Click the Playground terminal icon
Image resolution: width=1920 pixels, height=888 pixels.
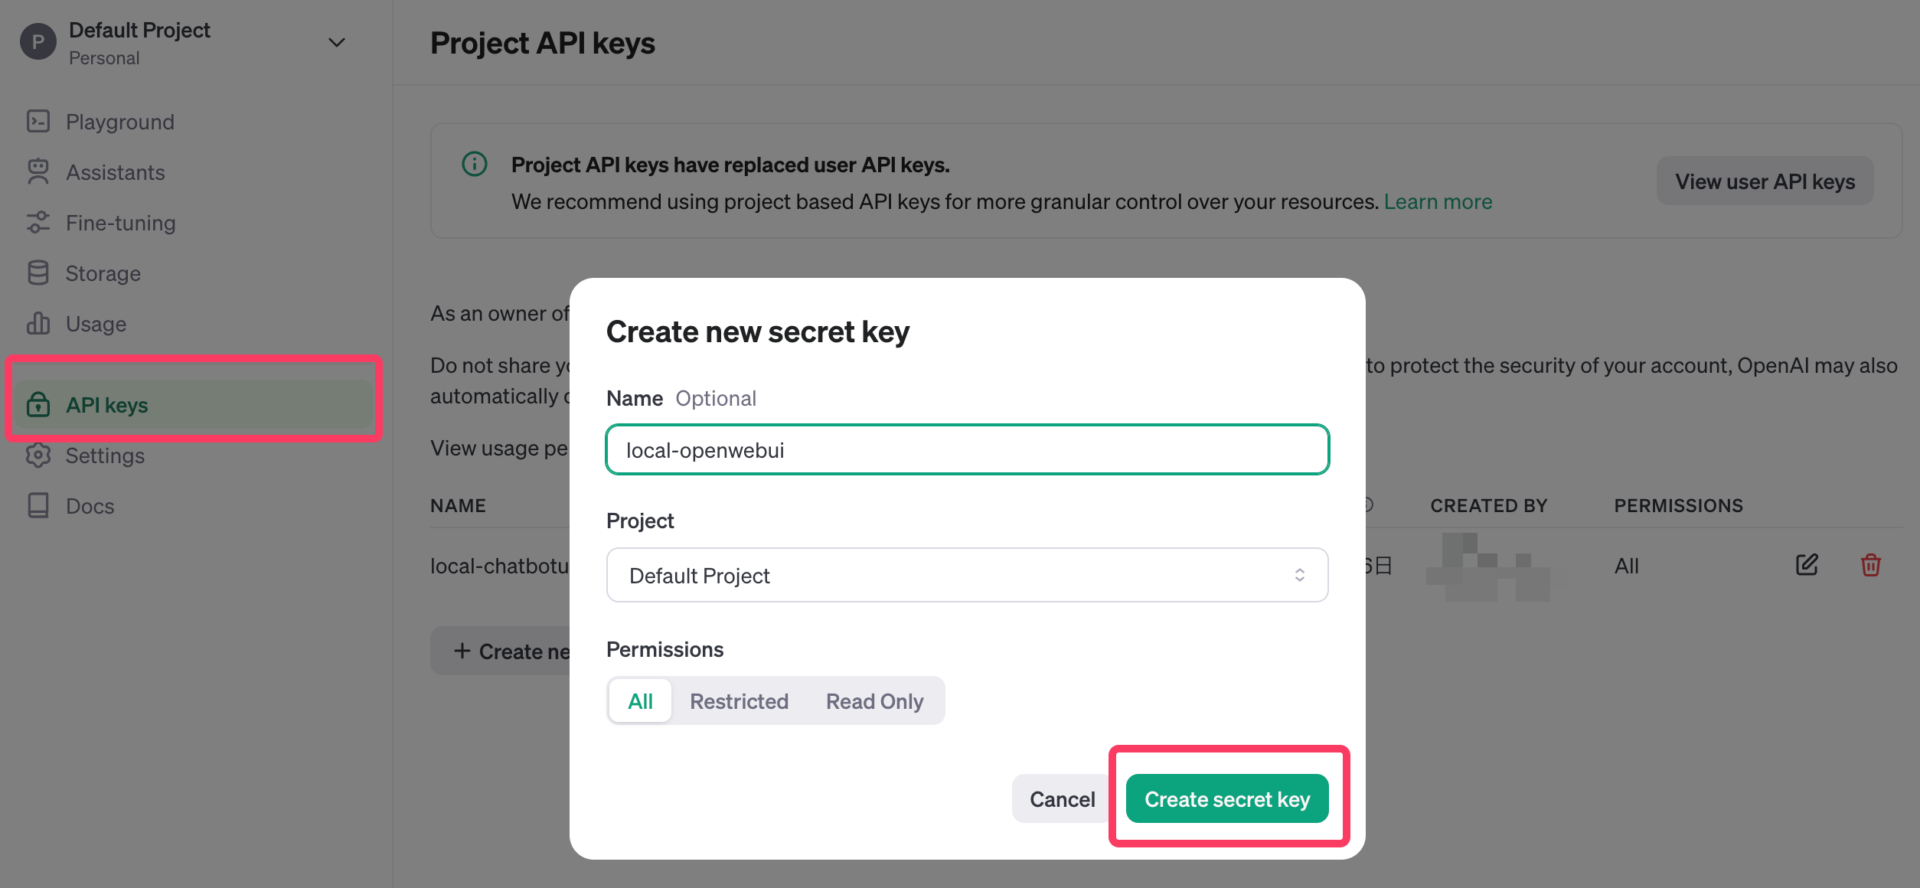click(38, 122)
